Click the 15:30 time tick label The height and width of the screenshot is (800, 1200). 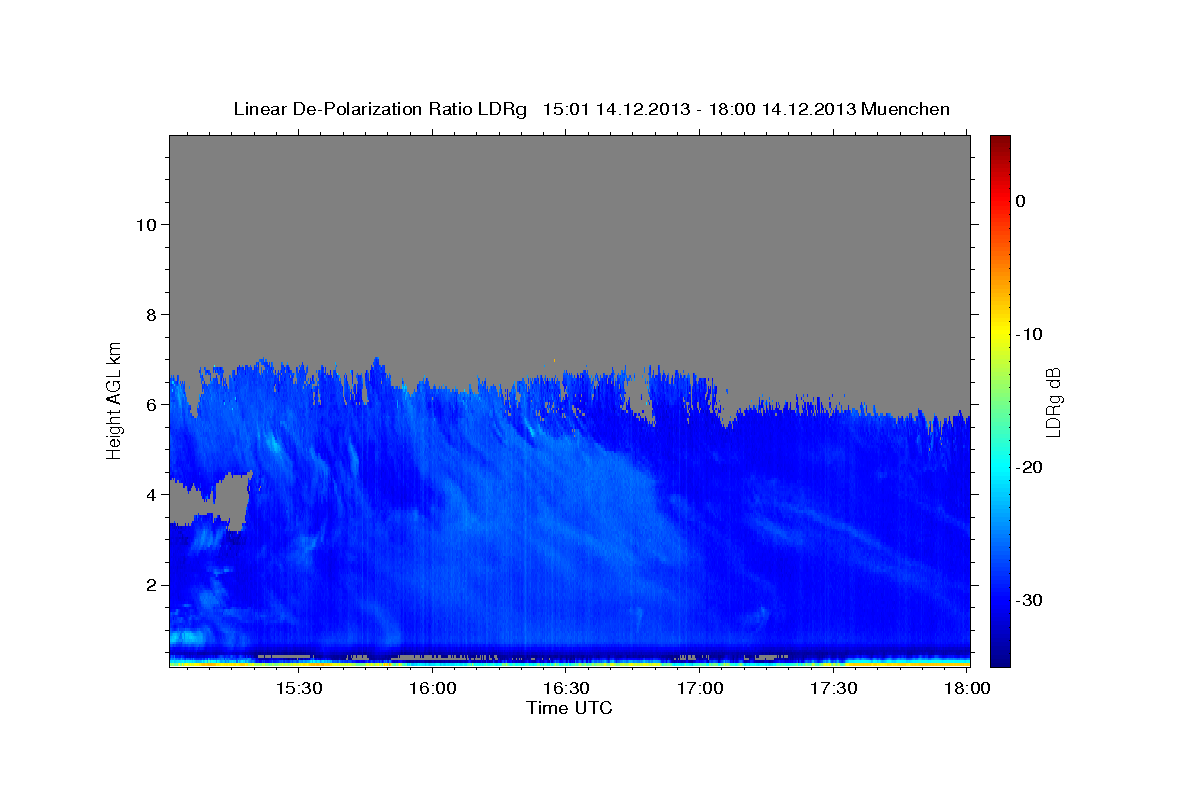(x=299, y=688)
